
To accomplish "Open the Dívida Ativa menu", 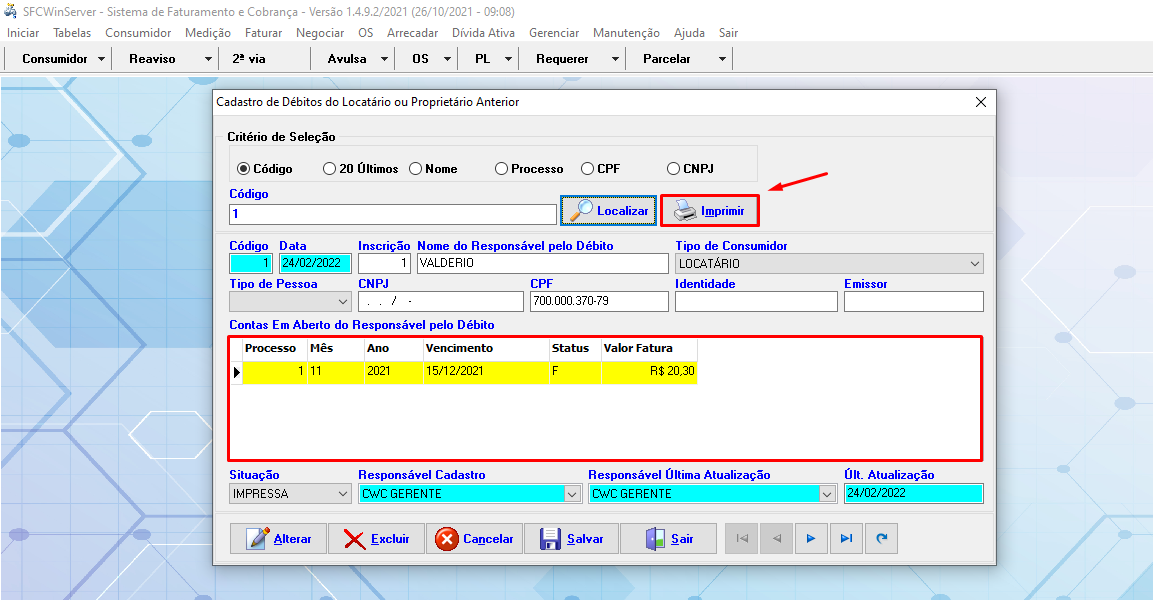I will (484, 33).
